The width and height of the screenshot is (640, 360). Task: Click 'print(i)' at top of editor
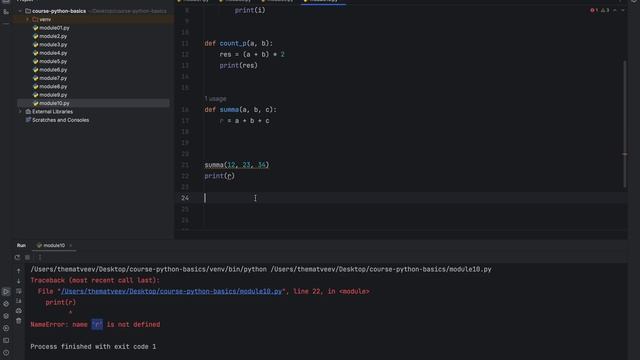click(250, 10)
